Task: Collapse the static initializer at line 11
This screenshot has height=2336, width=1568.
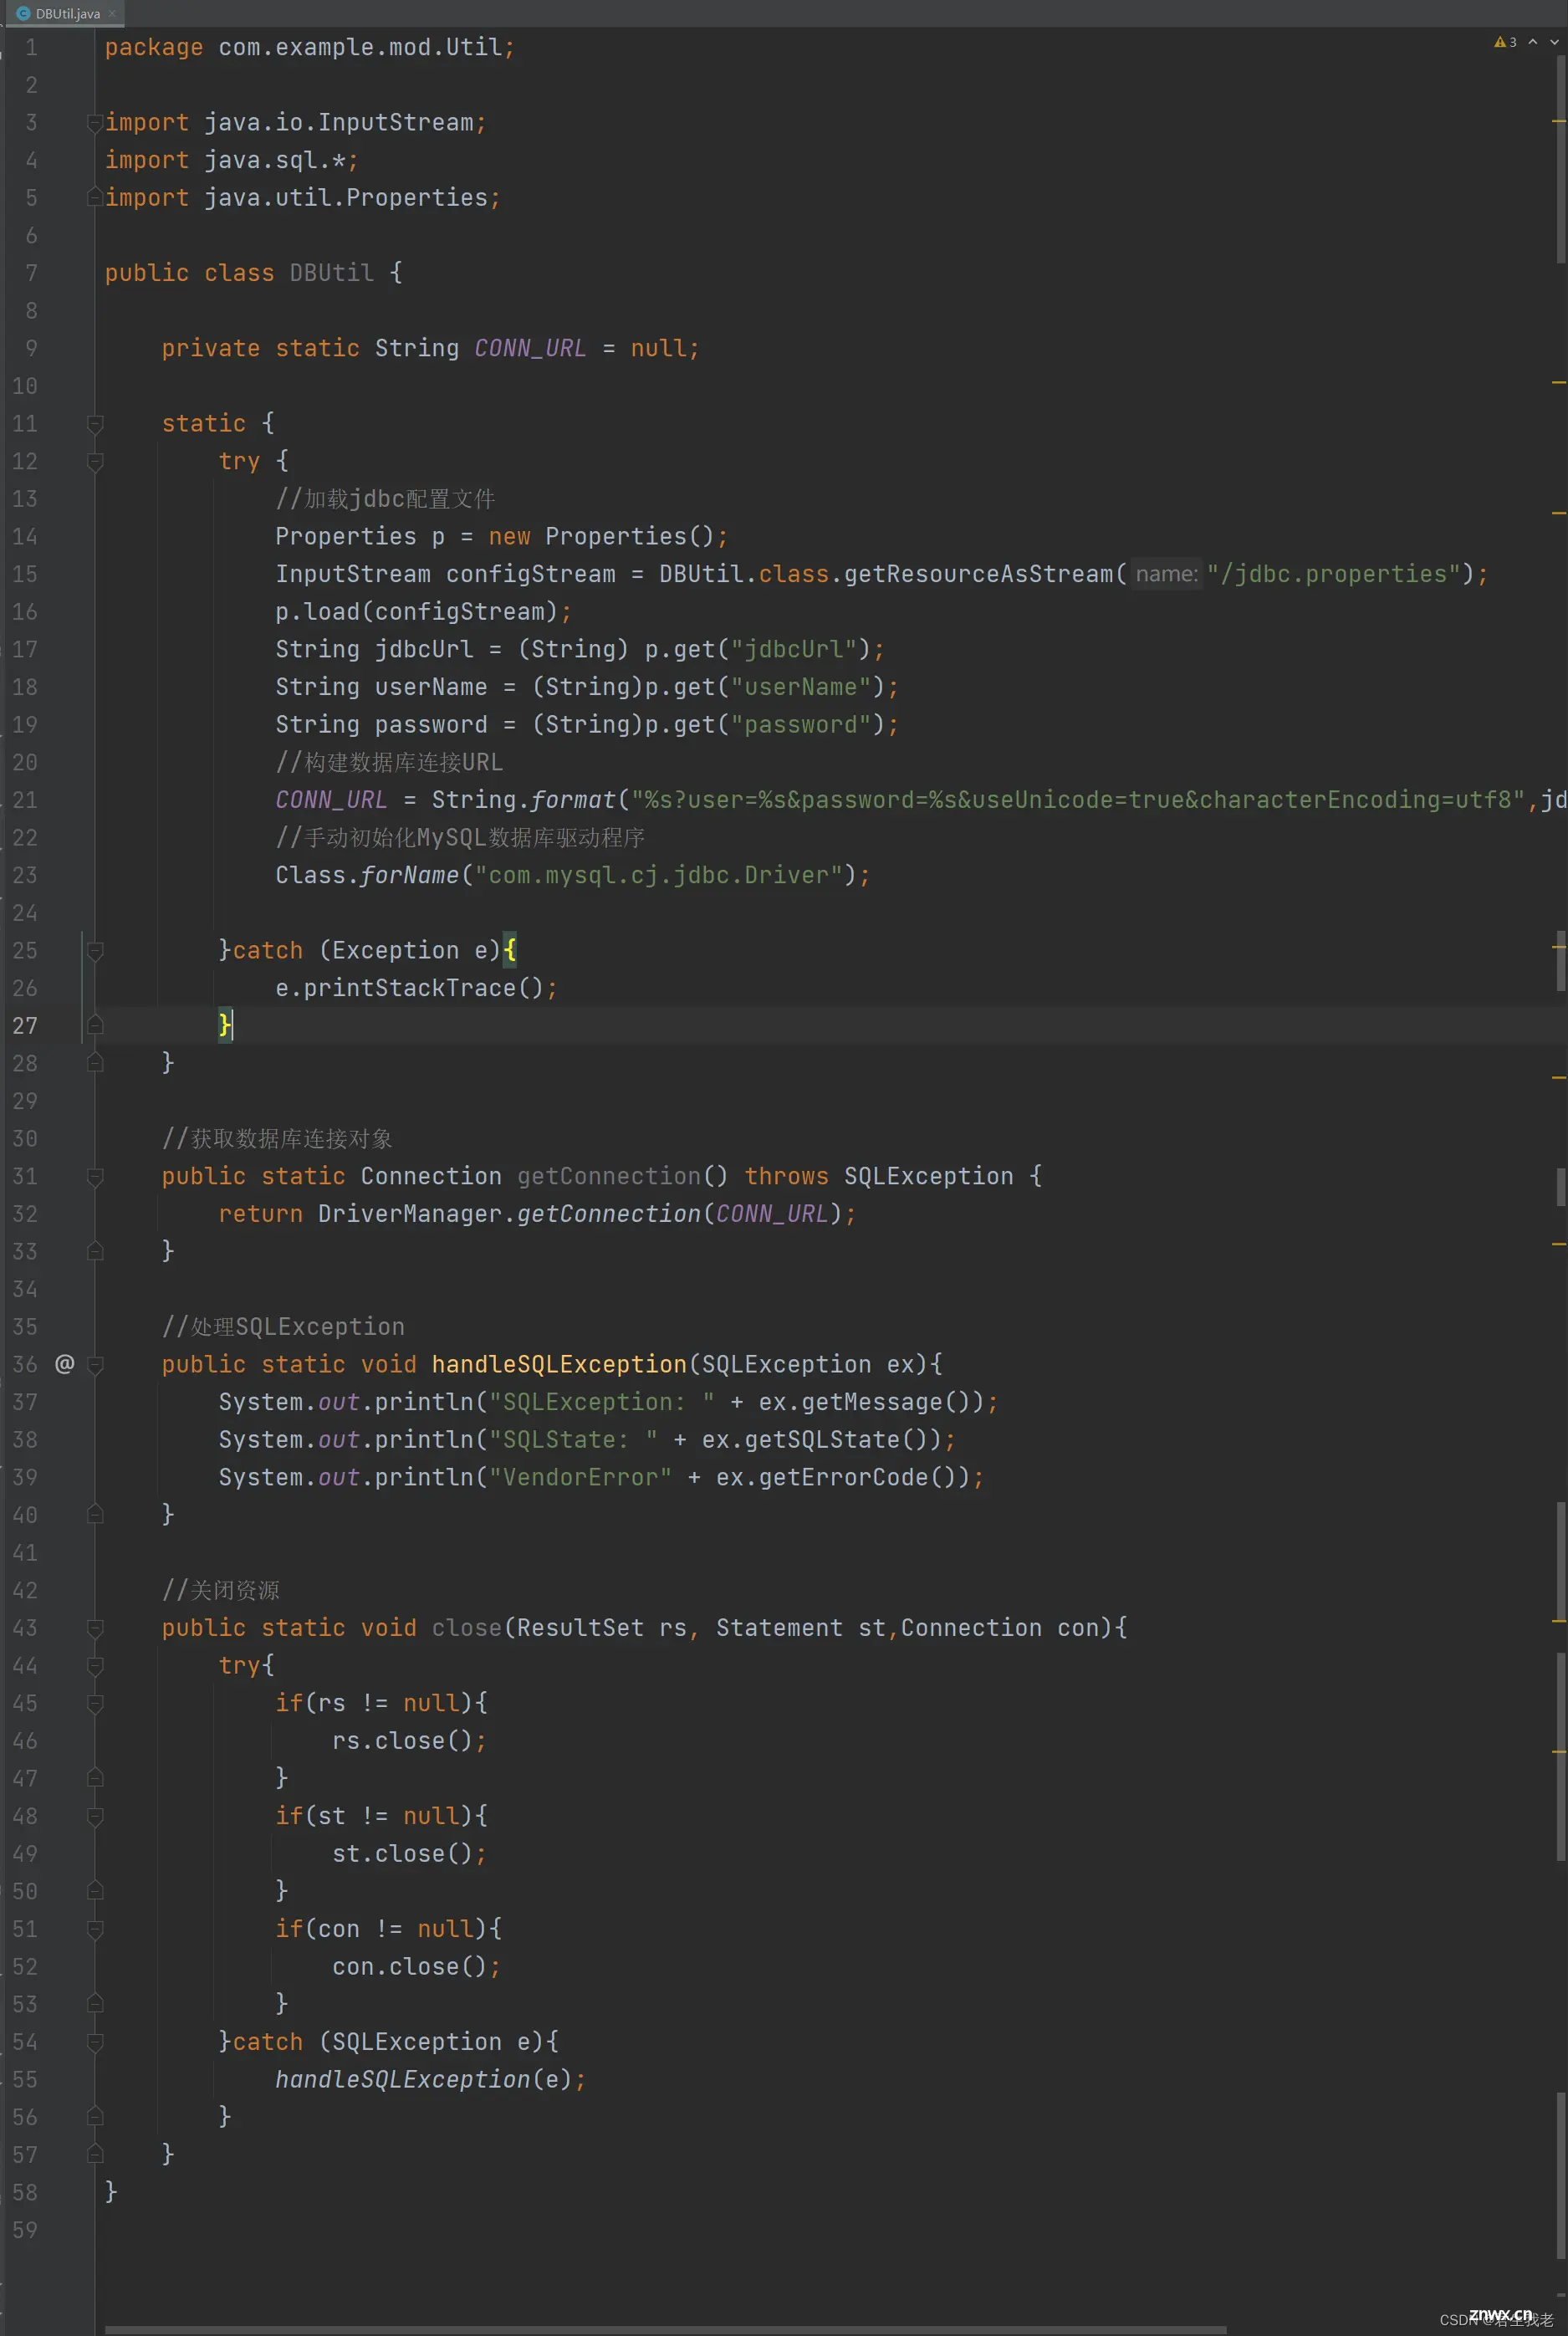Action: 95,423
